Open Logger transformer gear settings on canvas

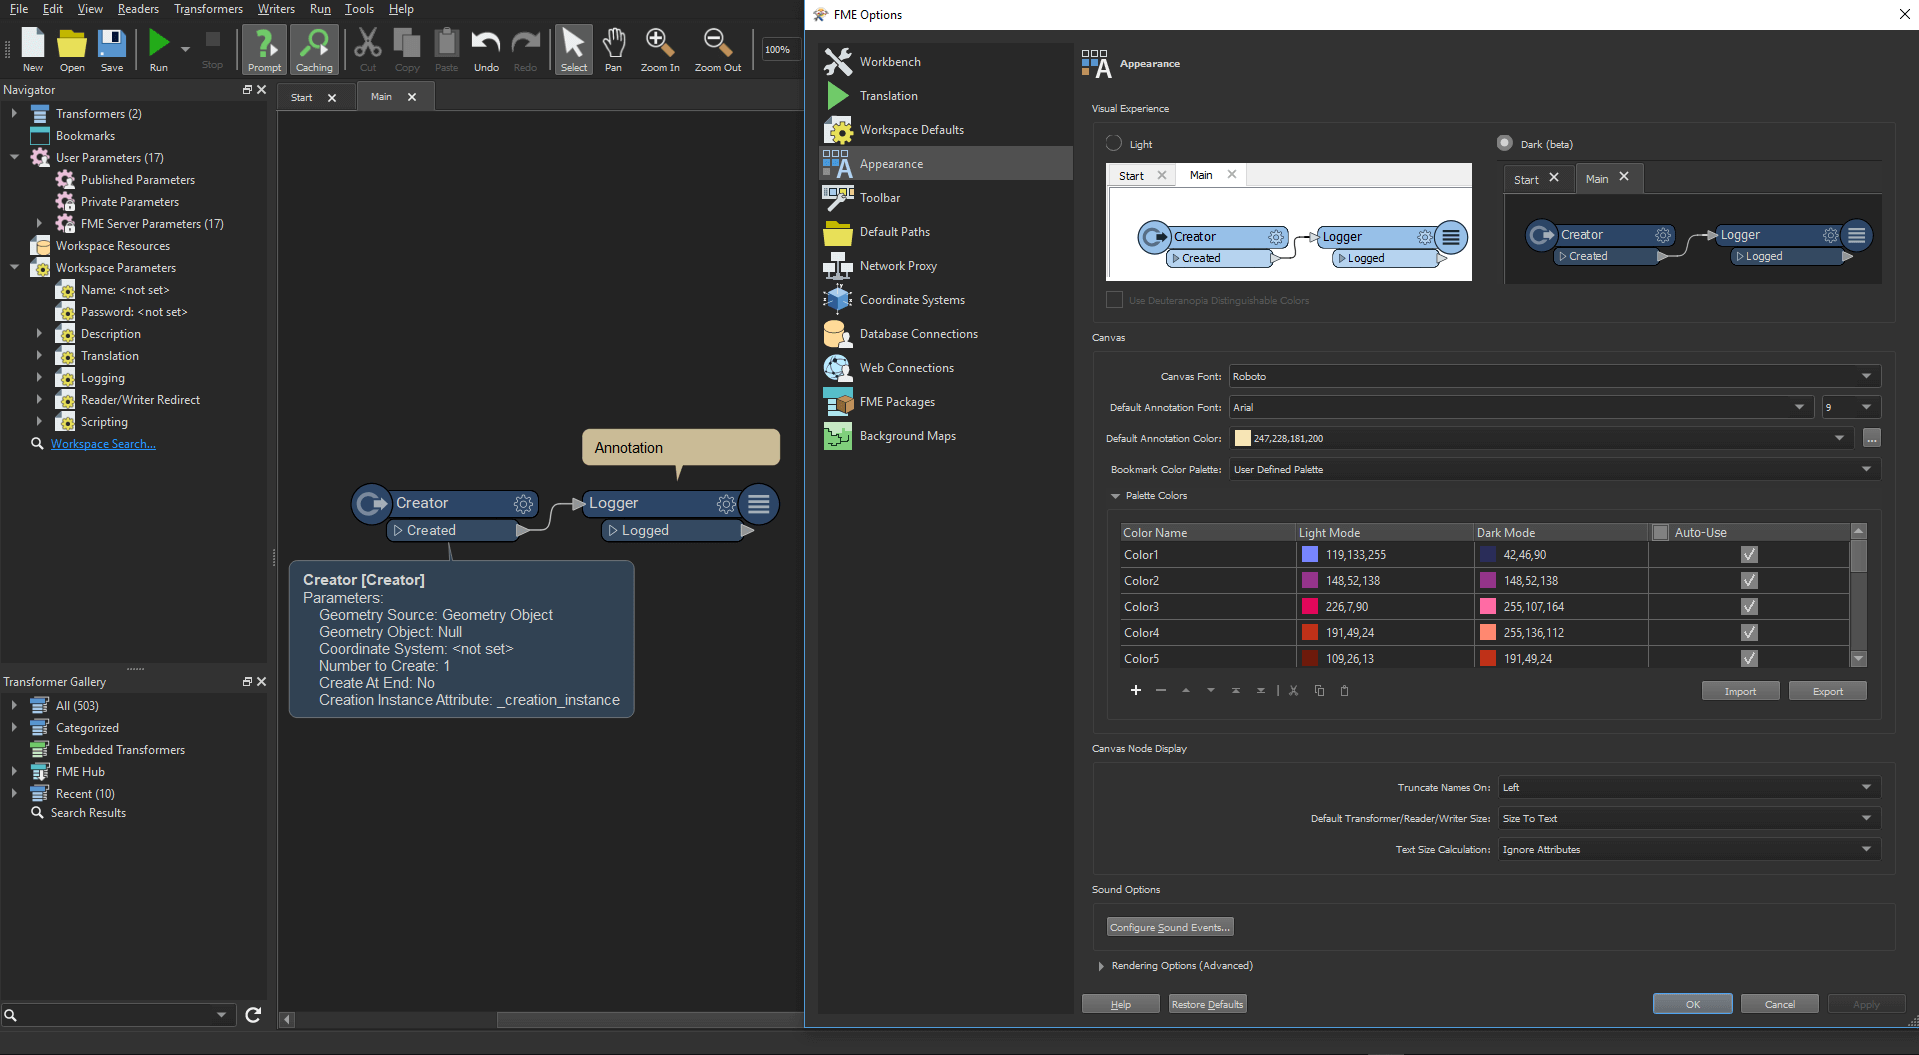726,504
